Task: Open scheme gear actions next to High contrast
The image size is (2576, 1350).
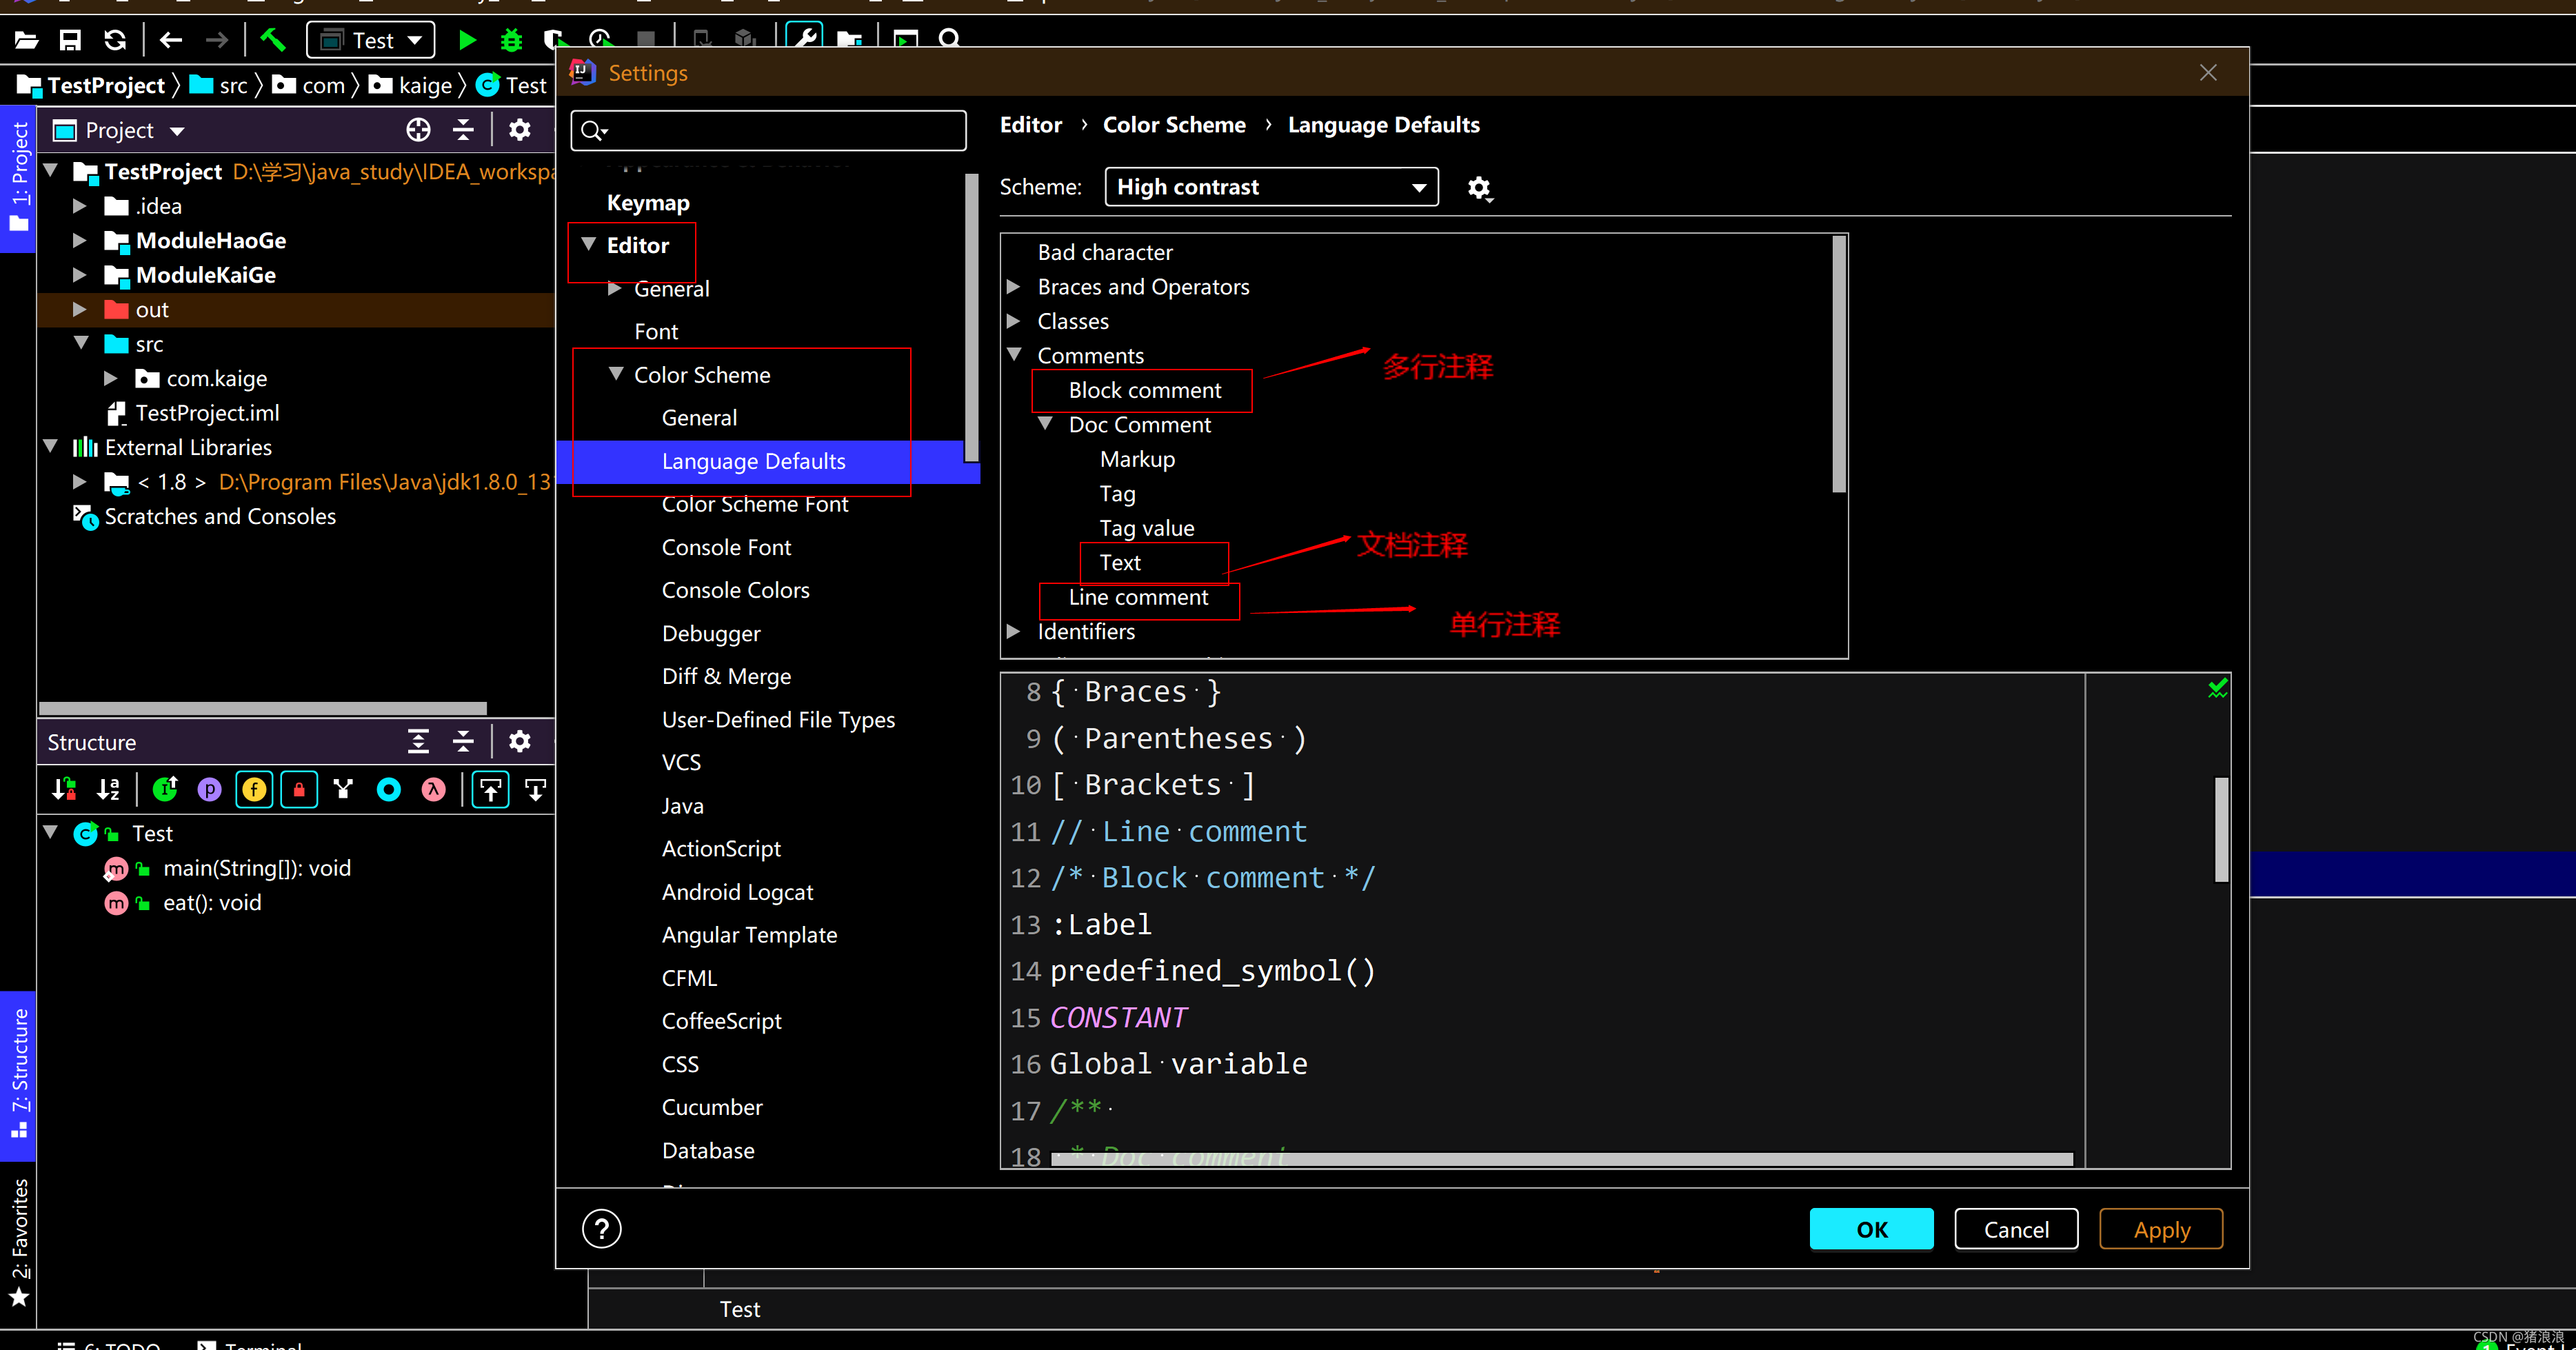Action: click(x=1479, y=188)
